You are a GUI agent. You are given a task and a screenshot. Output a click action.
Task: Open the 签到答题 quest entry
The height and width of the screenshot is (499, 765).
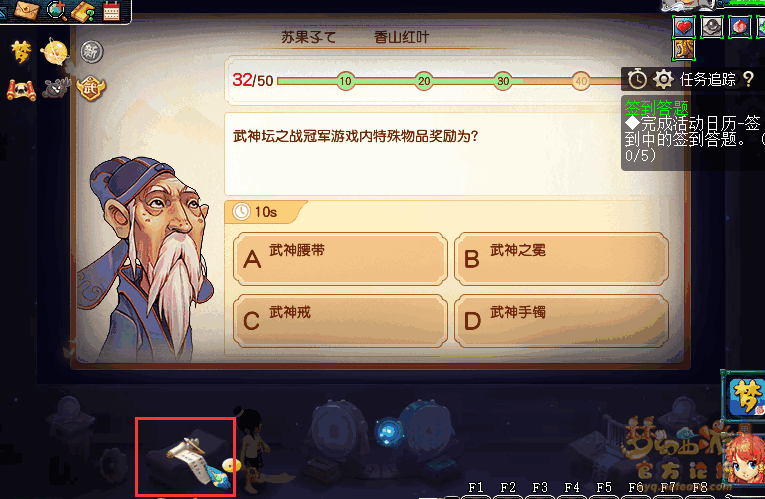(x=657, y=107)
